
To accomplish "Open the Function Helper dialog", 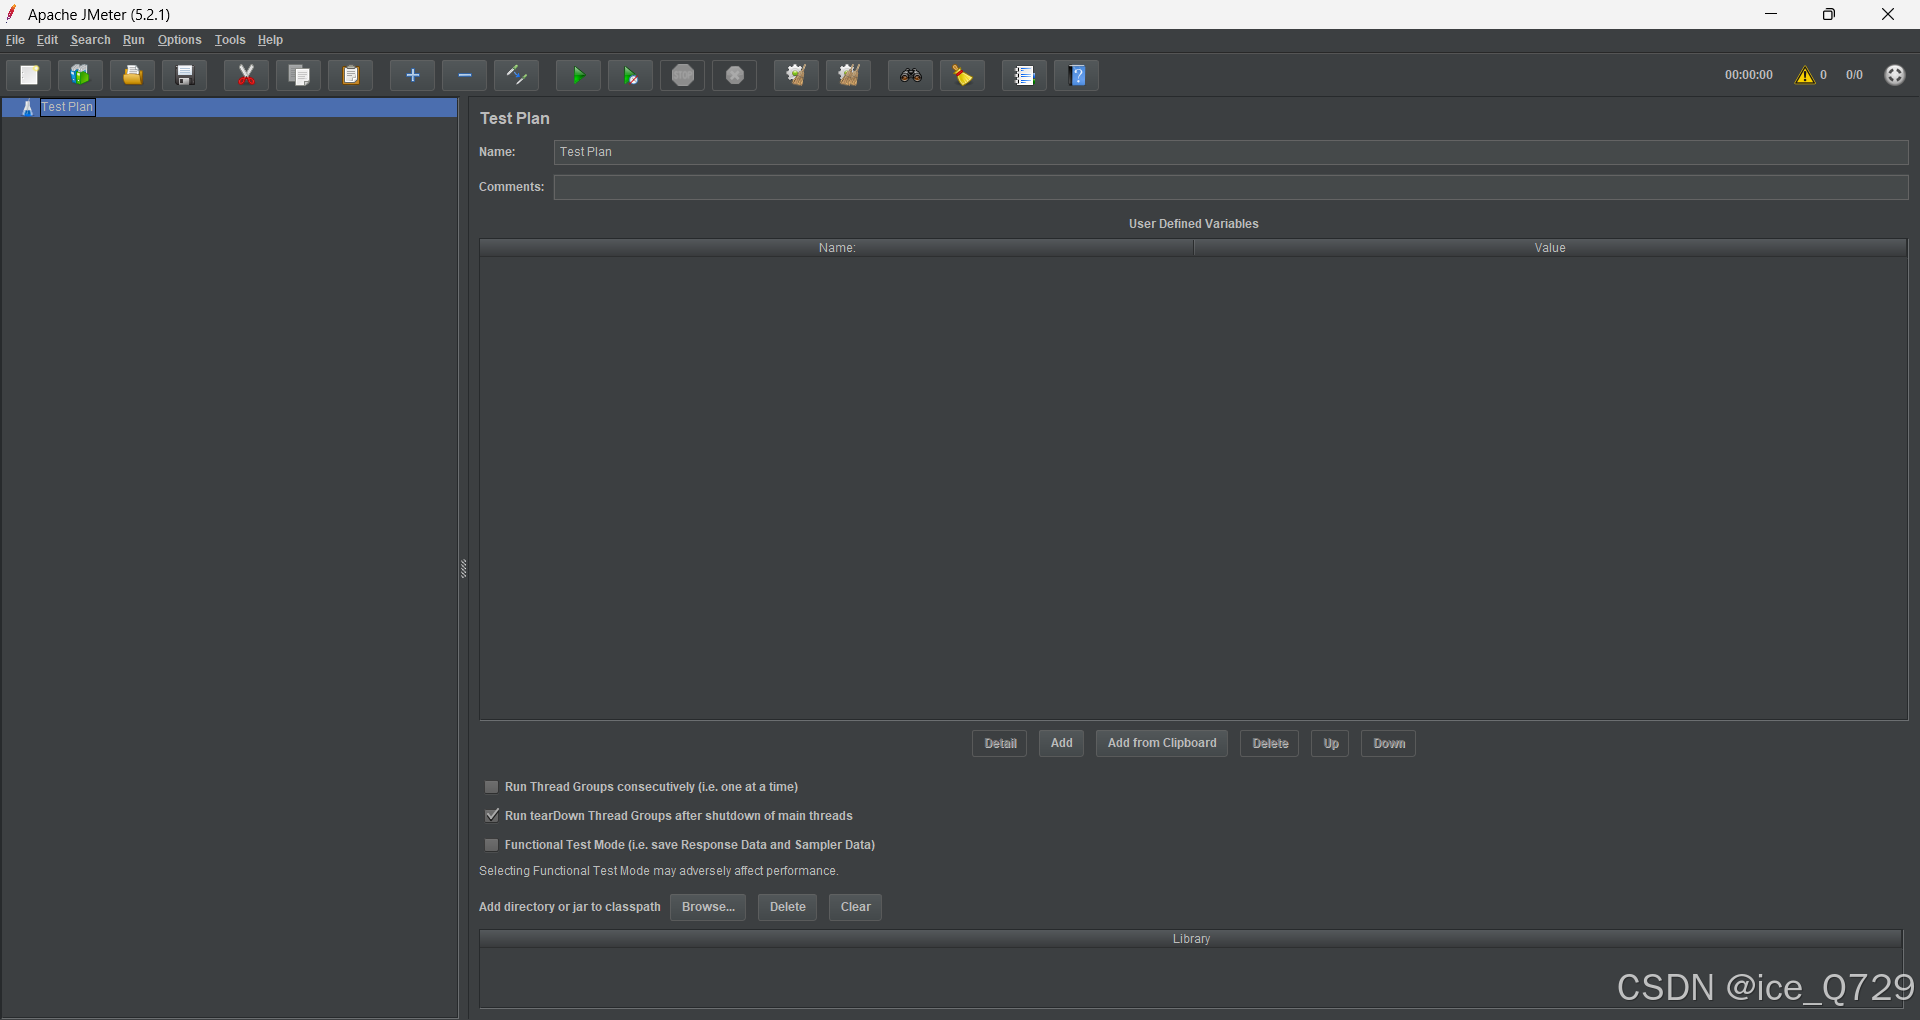I will [1024, 75].
